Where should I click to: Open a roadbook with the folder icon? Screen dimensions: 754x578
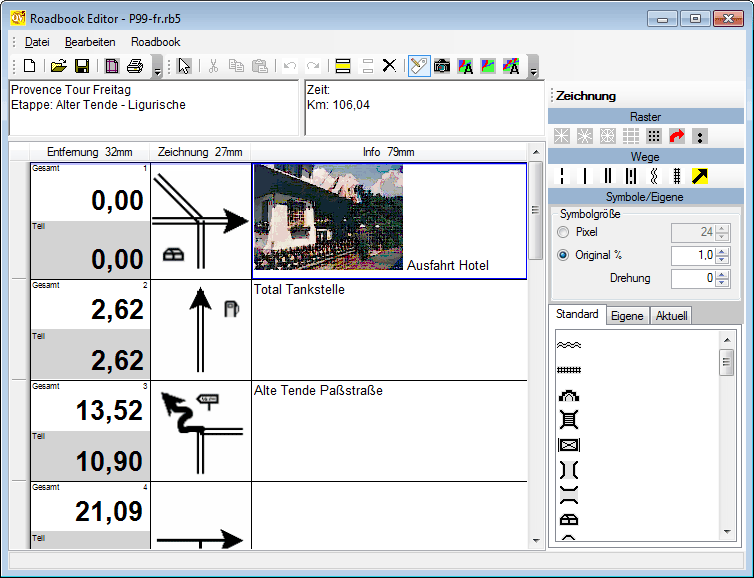point(59,66)
